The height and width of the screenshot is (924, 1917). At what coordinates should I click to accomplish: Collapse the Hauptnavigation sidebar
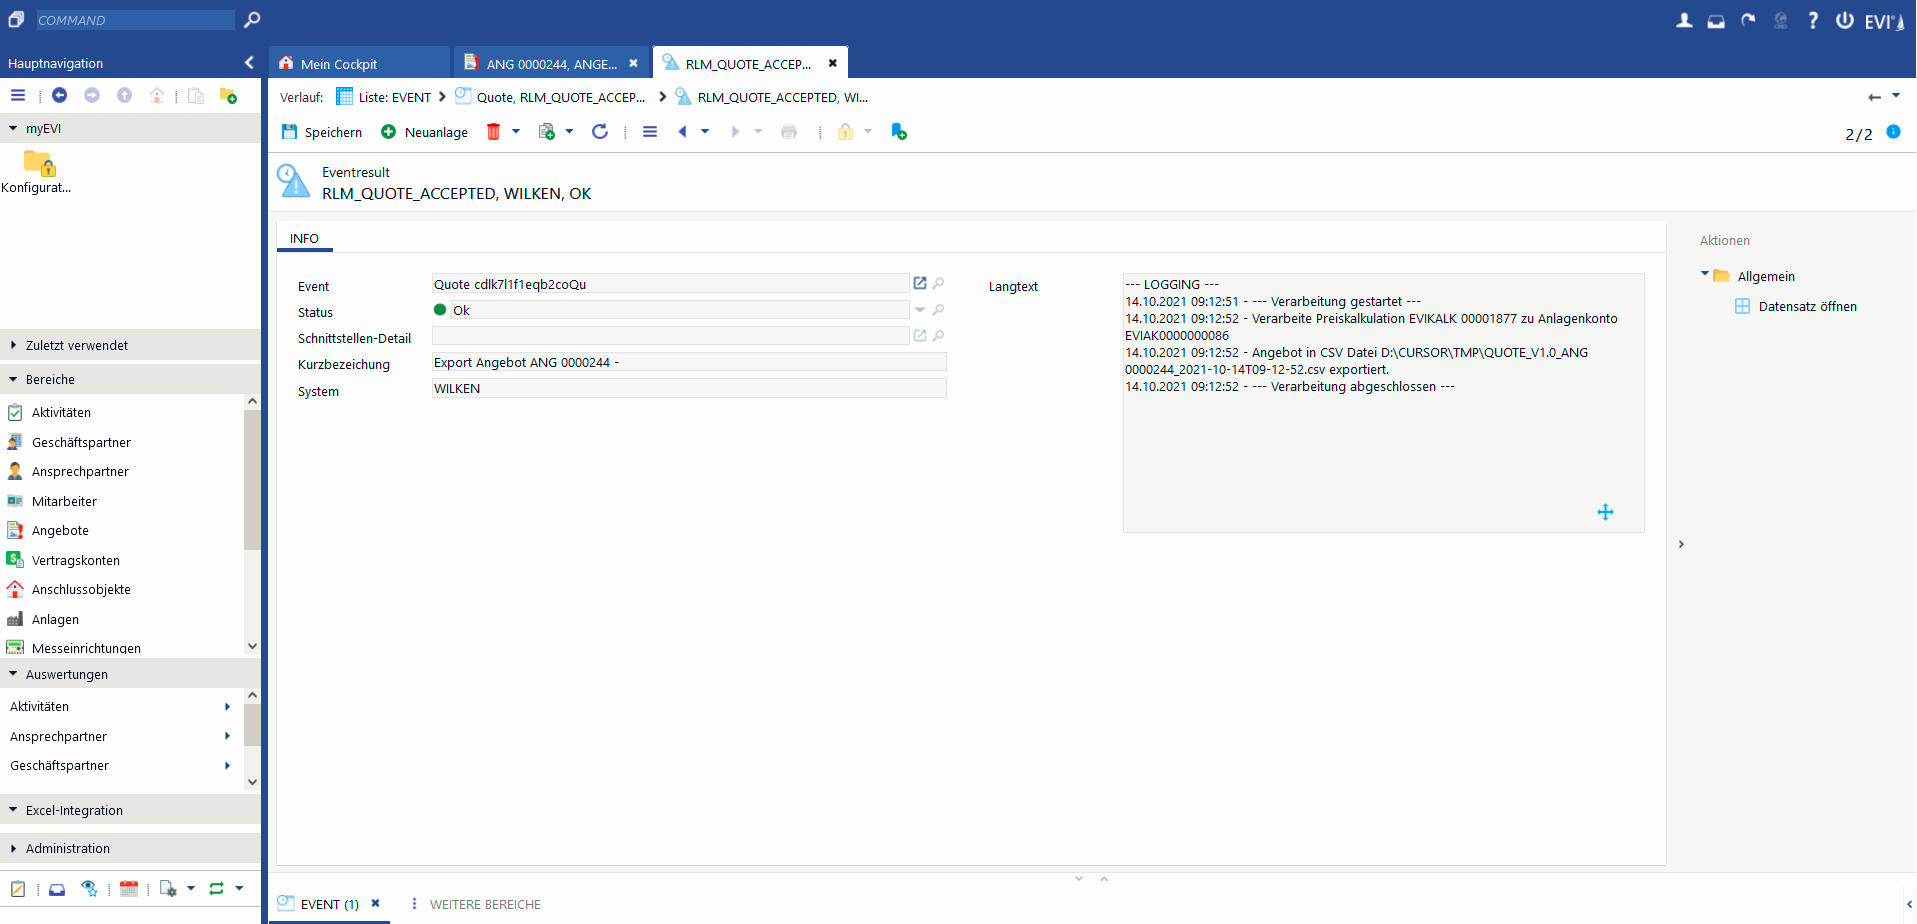(249, 63)
